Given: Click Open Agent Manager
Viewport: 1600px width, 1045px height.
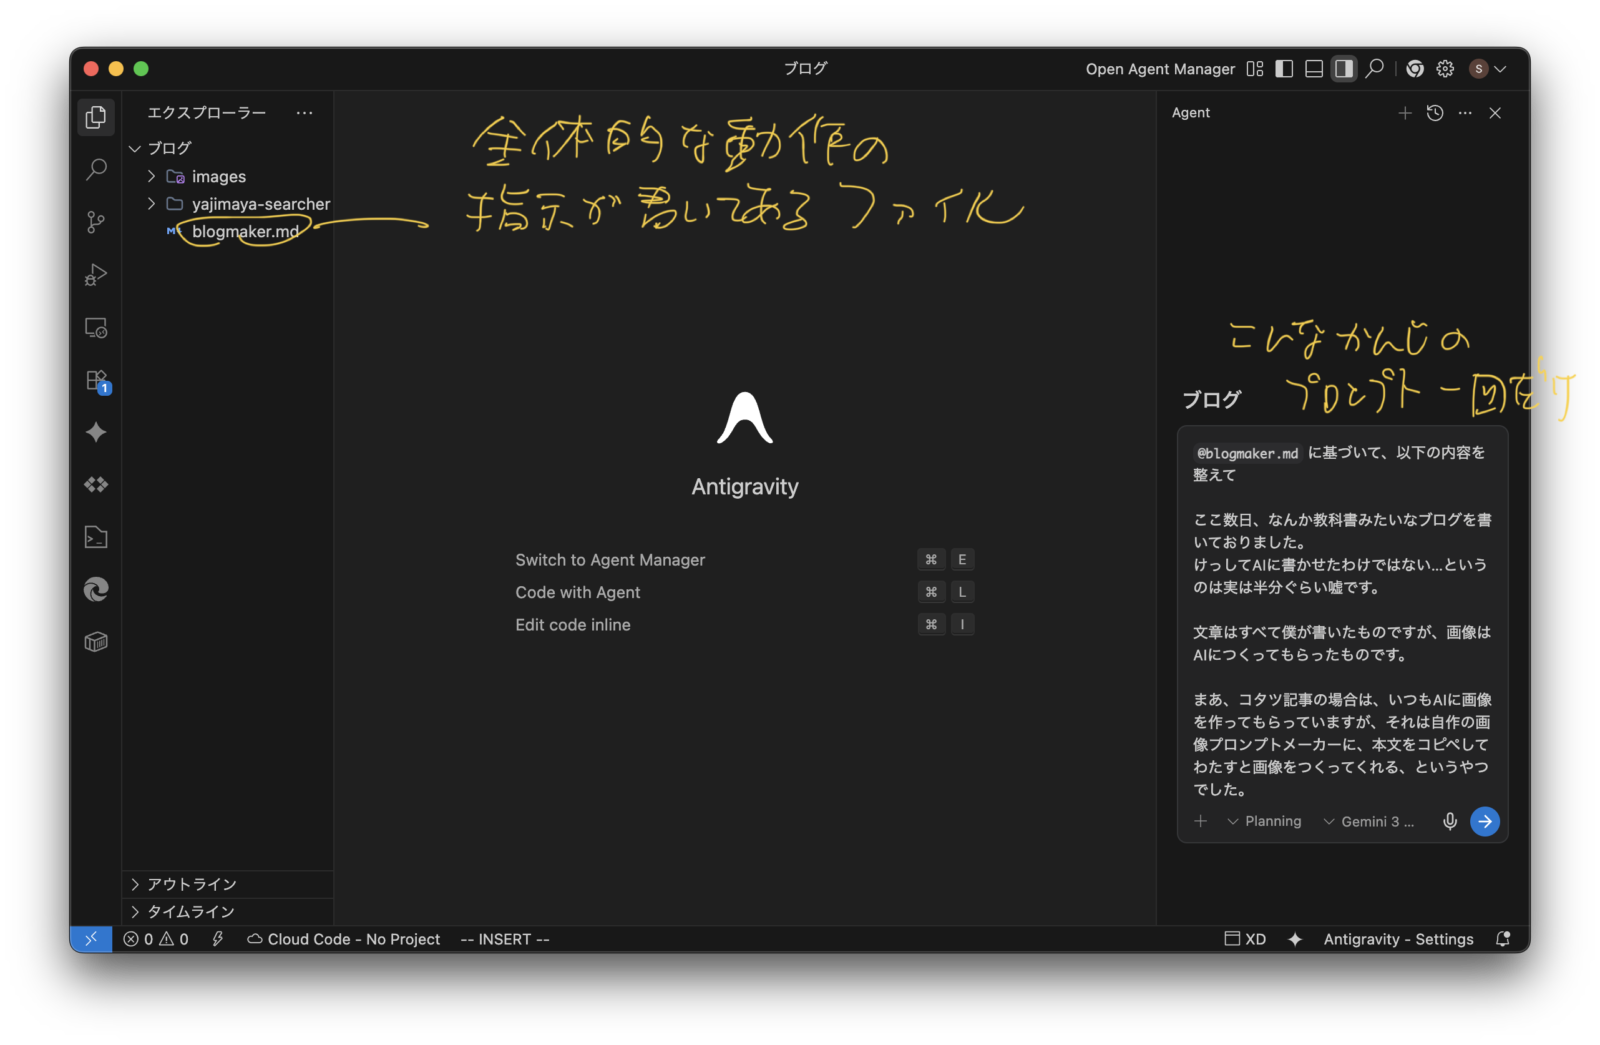Looking at the screenshot, I should tap(1160, 69).
